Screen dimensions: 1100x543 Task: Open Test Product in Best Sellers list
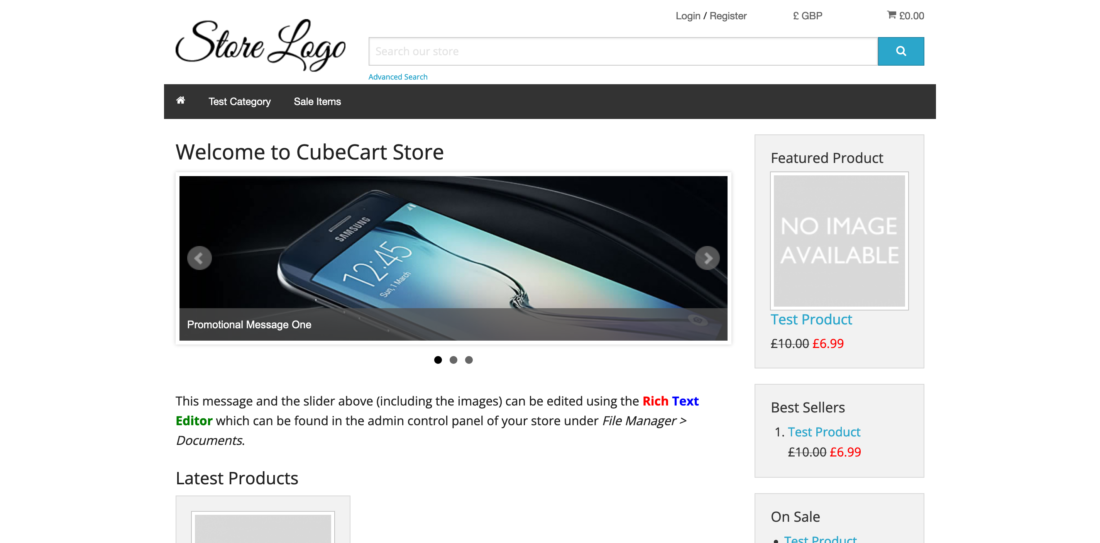pos(824,432)
